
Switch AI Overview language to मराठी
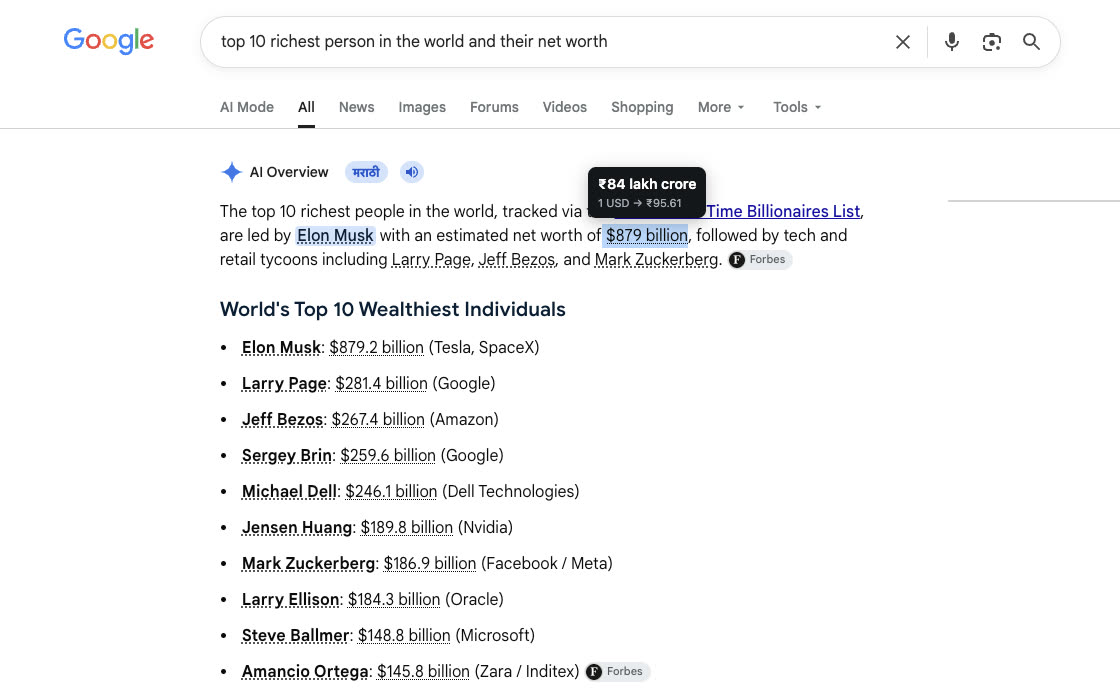click(366, 172)
